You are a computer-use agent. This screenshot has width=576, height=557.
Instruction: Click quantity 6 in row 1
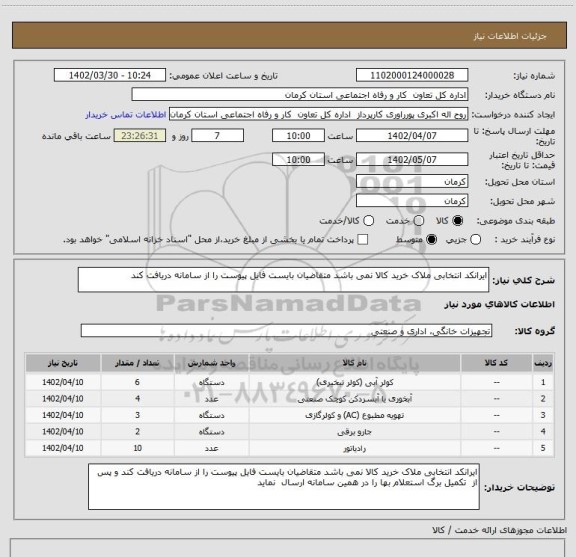137,382
